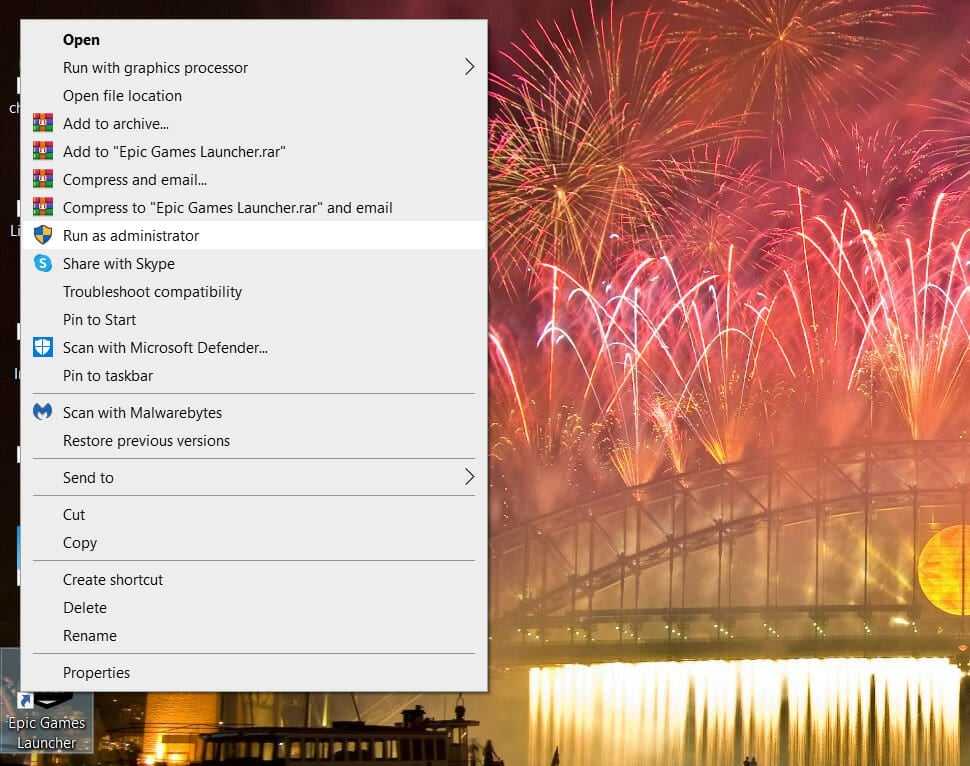This screenshot has height=766, width=970.
Task: Select Rename in the context menu
Action: [254, 635]
